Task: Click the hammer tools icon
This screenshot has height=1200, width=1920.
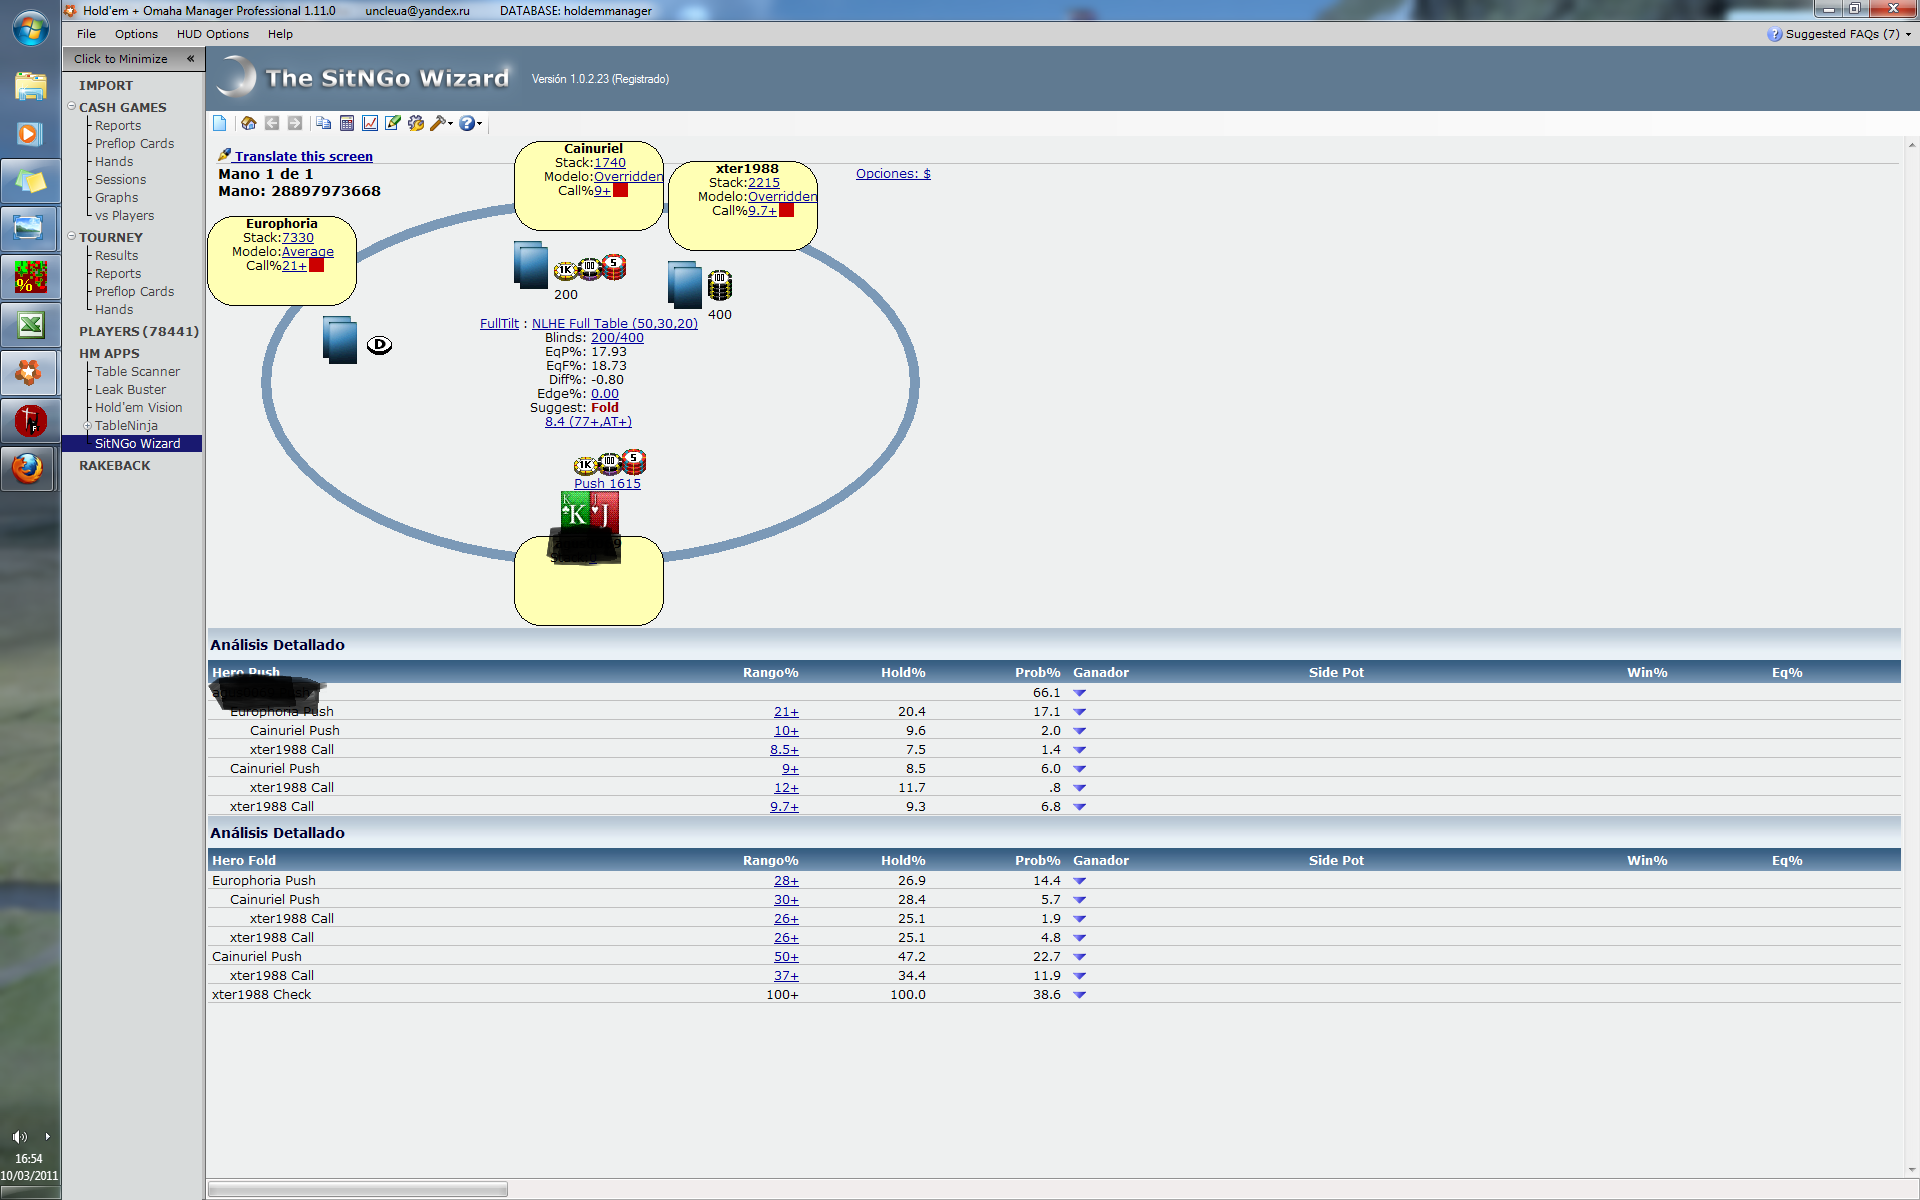Action: (438, 123)
